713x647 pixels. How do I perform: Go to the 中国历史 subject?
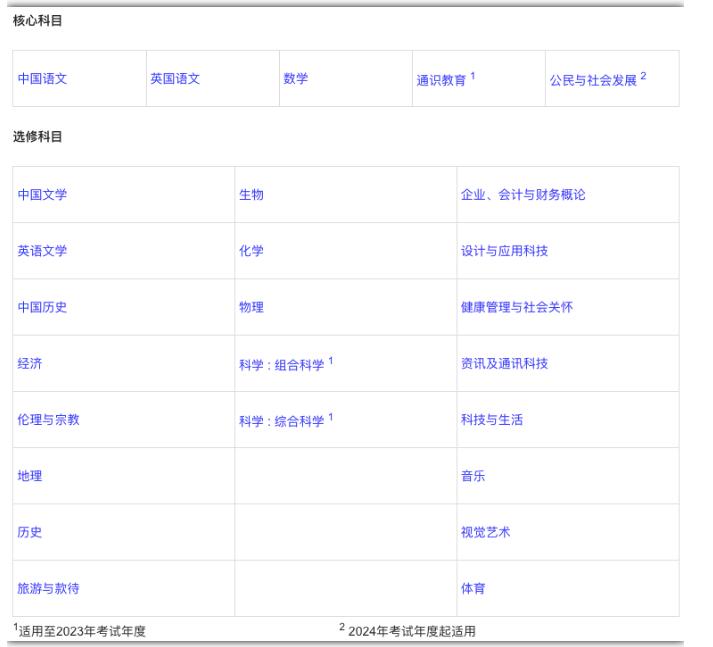coord(42,307)
